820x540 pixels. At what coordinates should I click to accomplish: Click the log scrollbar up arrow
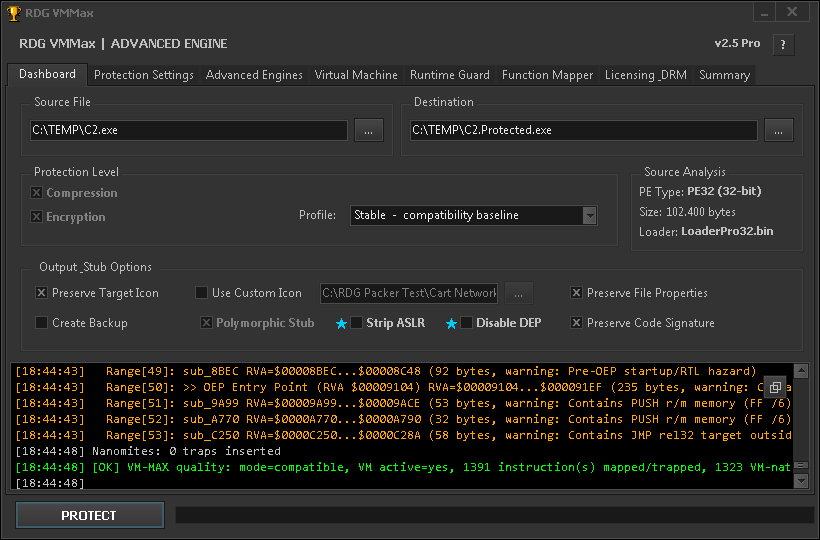[801, 371]
